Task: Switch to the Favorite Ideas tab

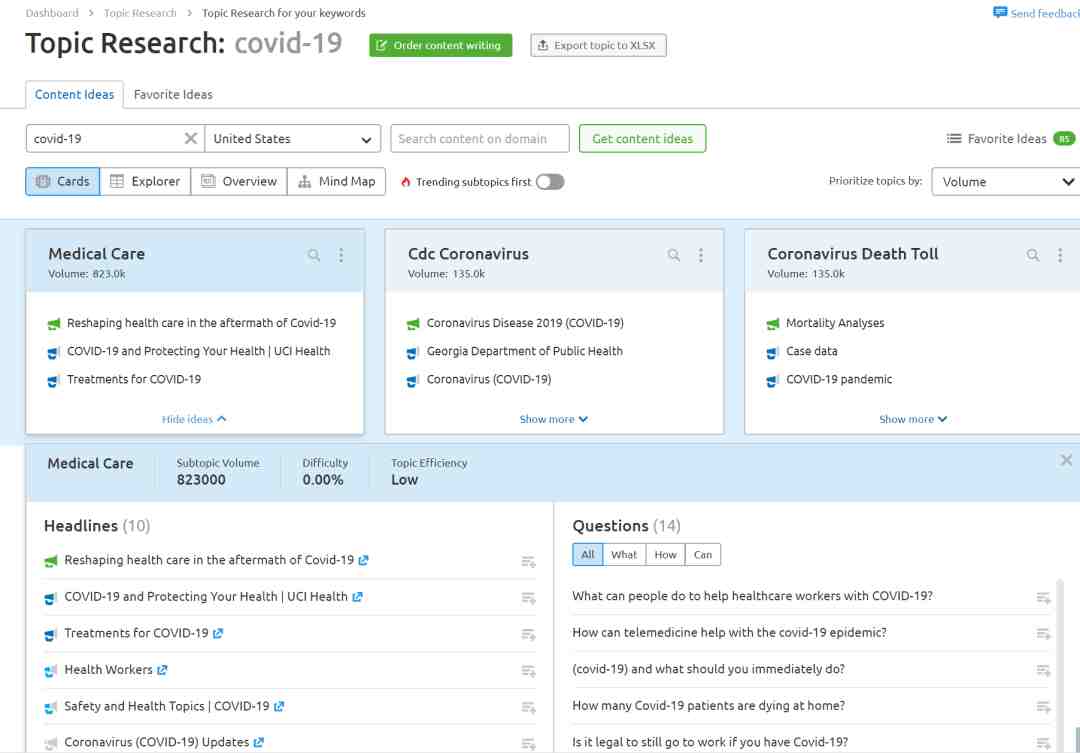Action: 173,94
